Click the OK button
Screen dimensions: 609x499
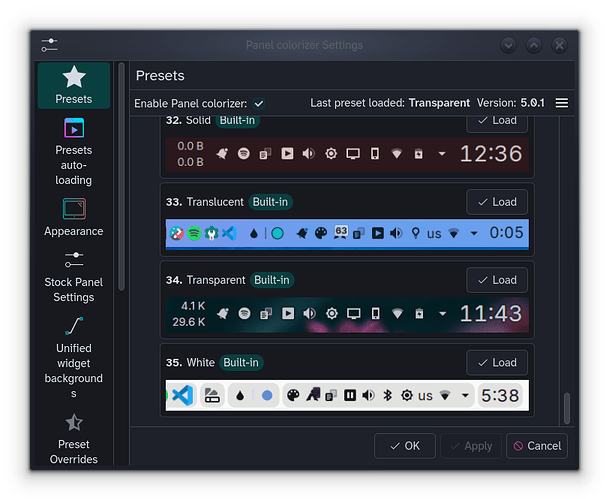click(x=404, y=446)
